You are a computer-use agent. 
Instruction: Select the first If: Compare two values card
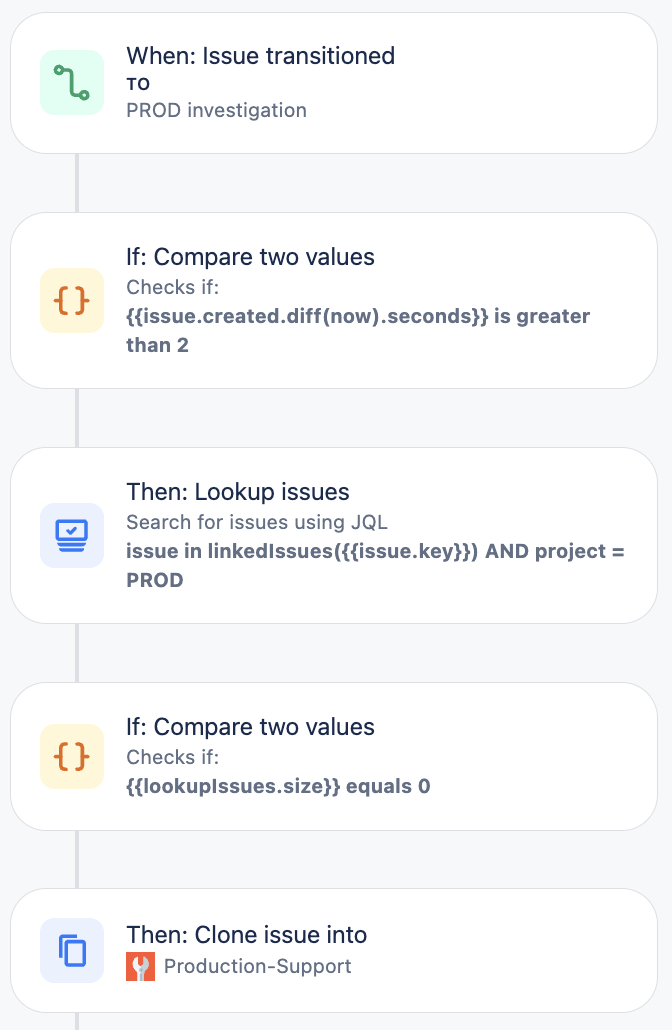[336, 300]
